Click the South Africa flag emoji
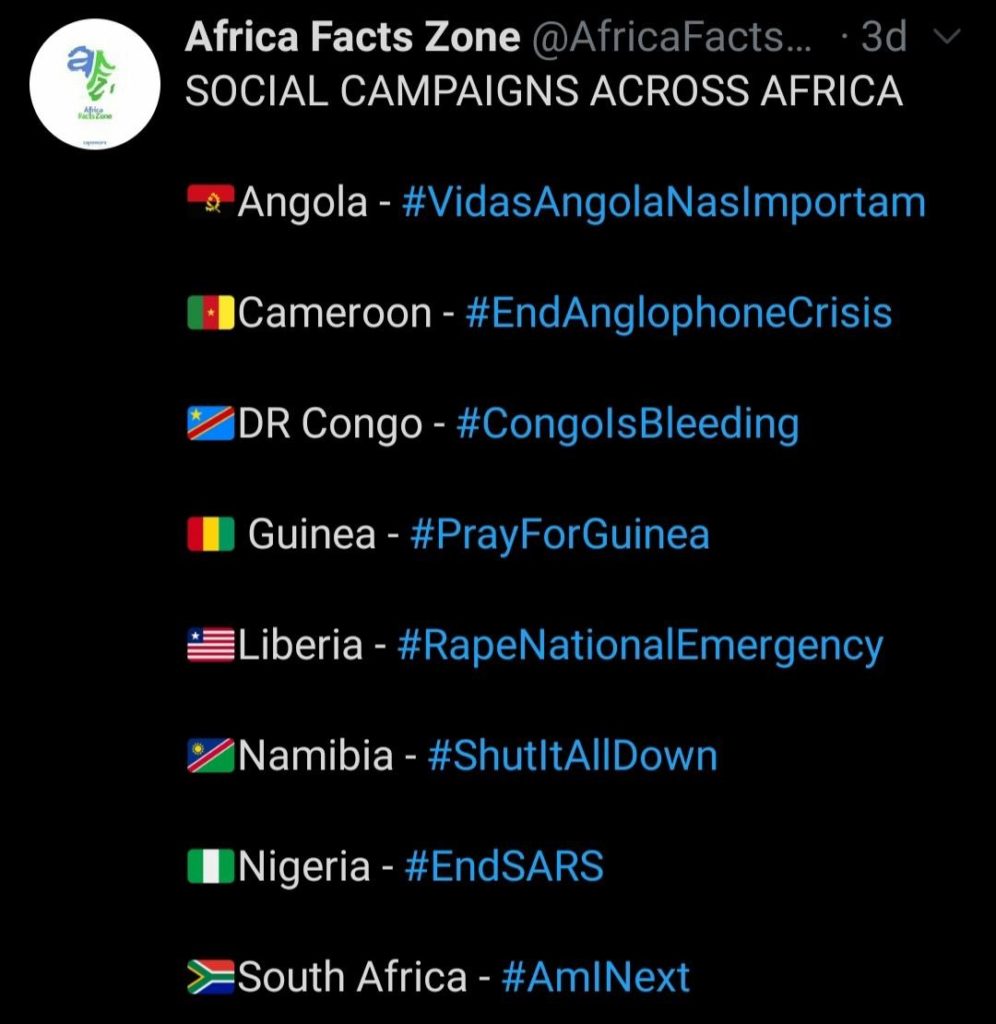The height and width of the screenshot is (1024, 996). coord(208,976)
